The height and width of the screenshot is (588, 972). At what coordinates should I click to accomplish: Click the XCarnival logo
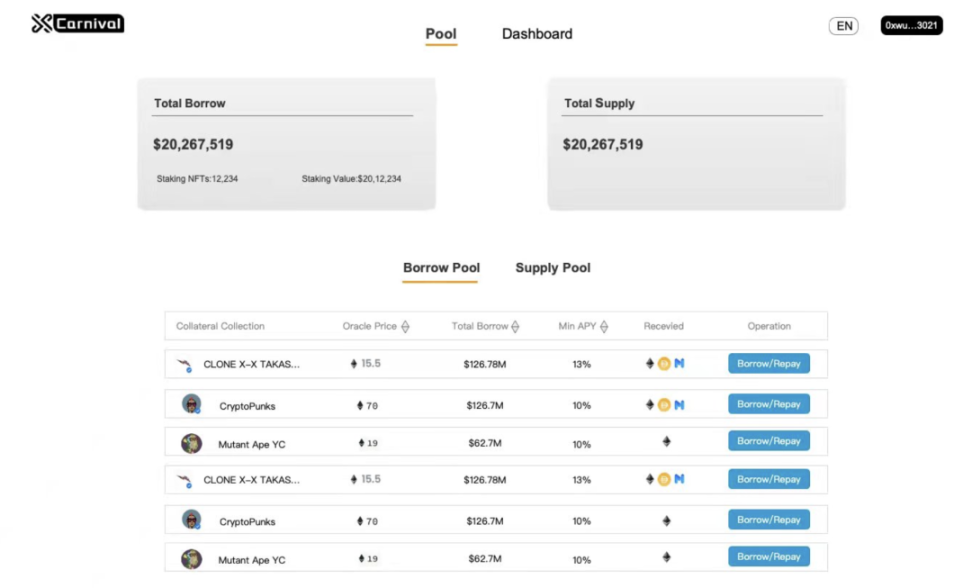coord(78,24)
